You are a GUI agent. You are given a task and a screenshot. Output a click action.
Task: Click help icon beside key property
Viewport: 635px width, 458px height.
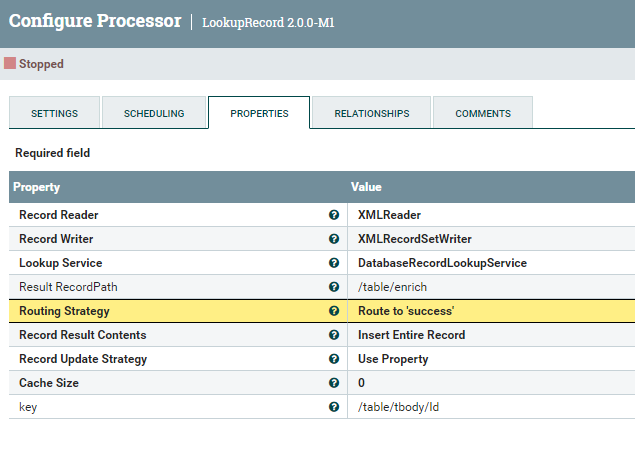click(334, 407)
